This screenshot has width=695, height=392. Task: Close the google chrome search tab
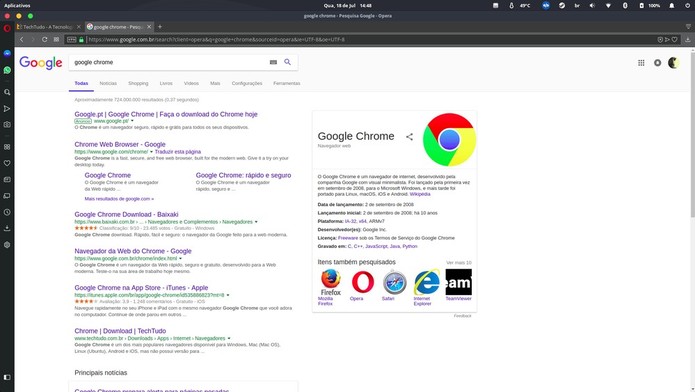click(x=149, y=27)
